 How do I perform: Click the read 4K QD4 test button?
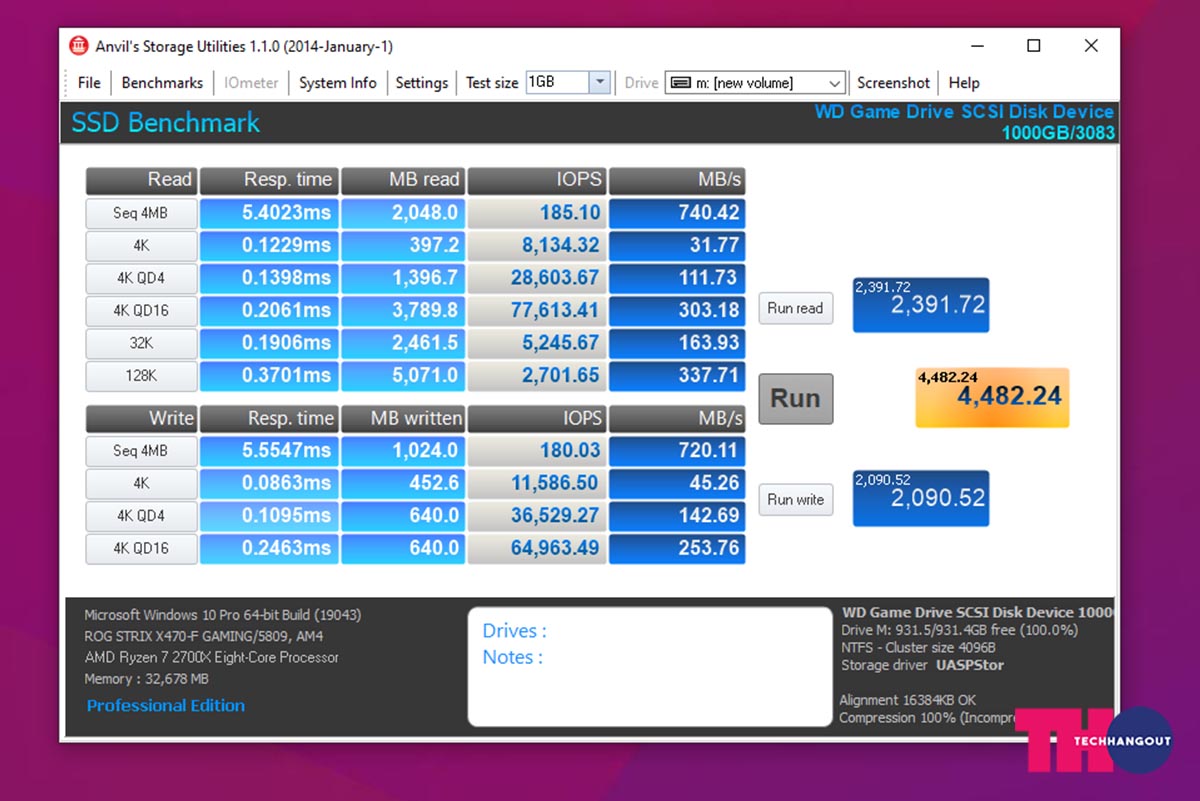pyautogui.click(x=141, y=278)
